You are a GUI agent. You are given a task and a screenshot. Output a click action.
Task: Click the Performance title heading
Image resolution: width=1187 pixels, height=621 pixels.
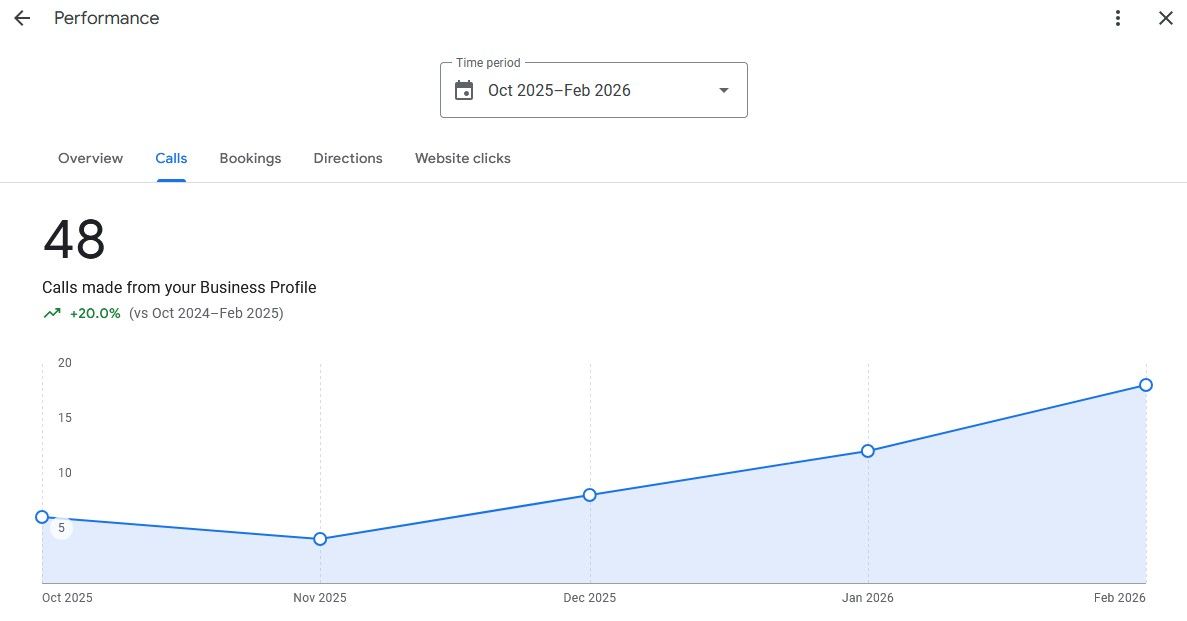point(106,18)
